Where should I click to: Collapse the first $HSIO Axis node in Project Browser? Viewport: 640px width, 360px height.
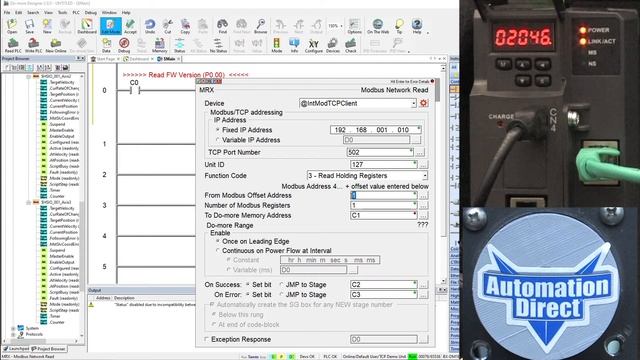pos(29,76)
